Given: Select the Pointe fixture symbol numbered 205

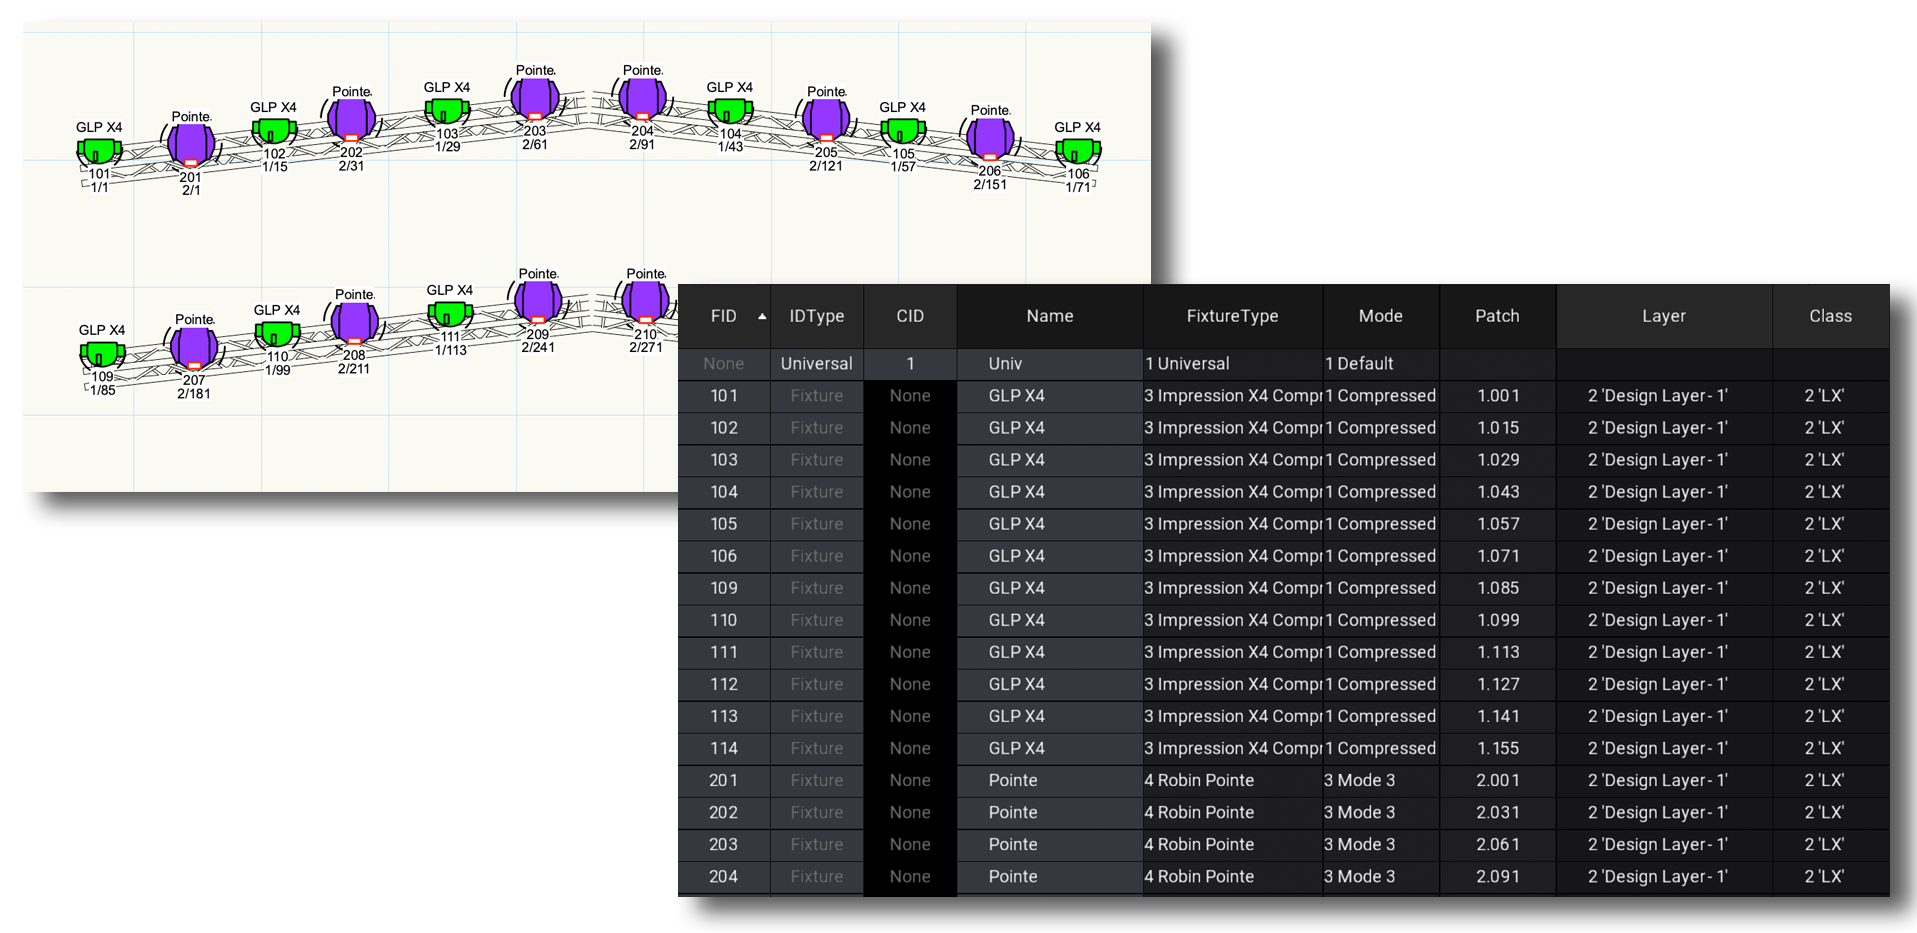Looking at the screenshot, I should click(x=826, y=119).
